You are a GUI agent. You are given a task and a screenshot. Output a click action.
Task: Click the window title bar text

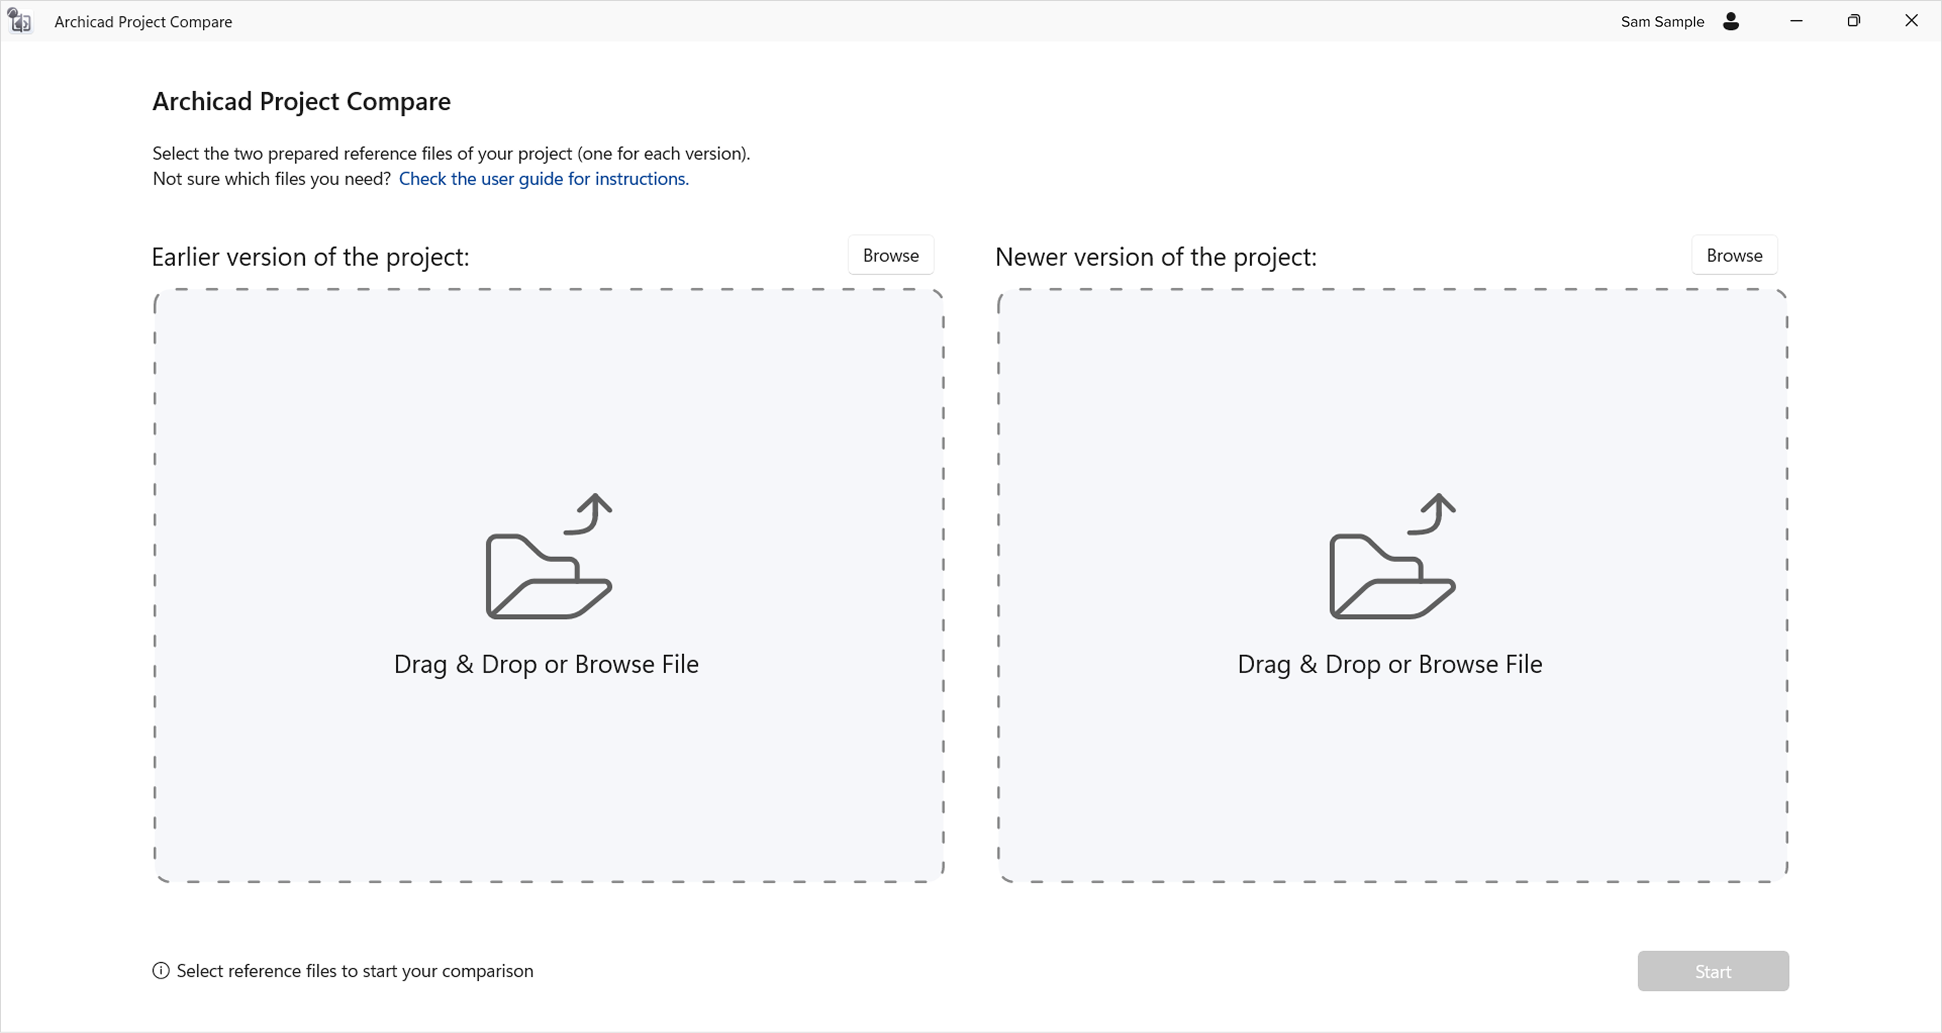(143, 22)
